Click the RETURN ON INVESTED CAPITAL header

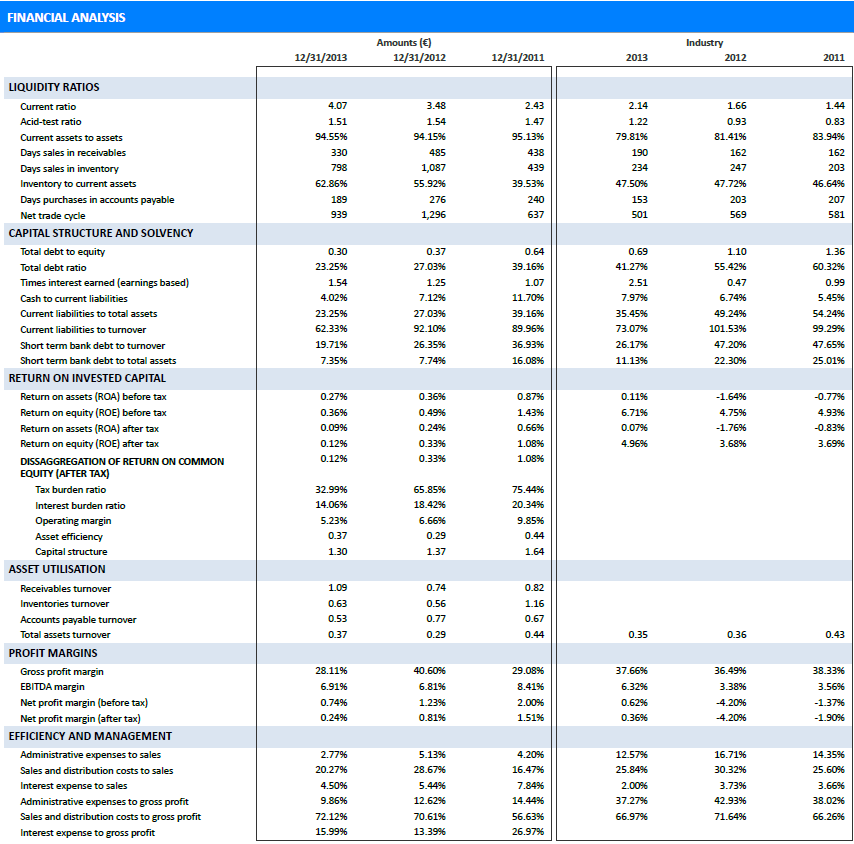87,378
